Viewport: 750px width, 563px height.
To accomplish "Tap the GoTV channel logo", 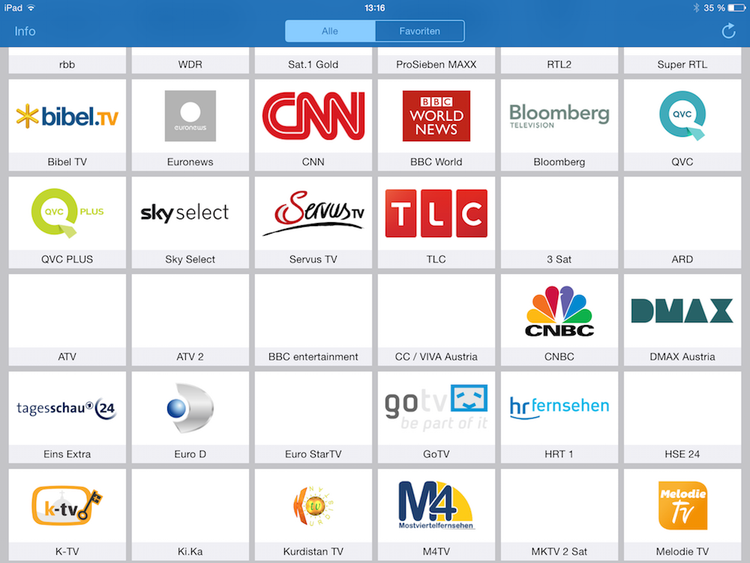I will click(436, 408).
